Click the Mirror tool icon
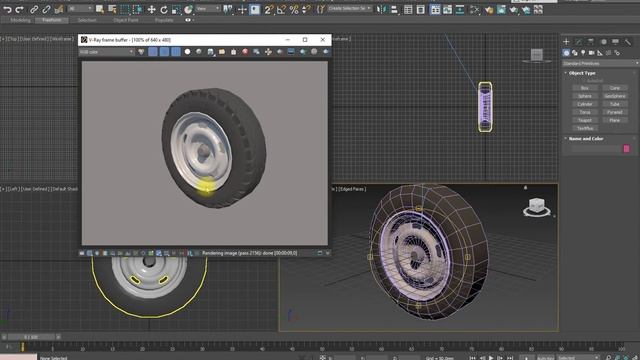The image size is (640, 360). click(381, 9)
